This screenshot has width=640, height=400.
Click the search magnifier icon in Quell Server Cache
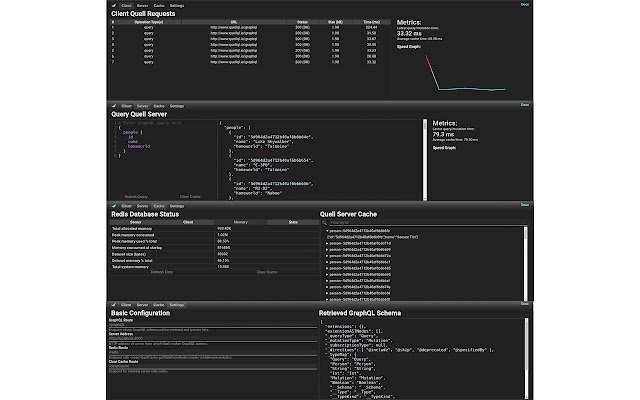pos(324,223)
